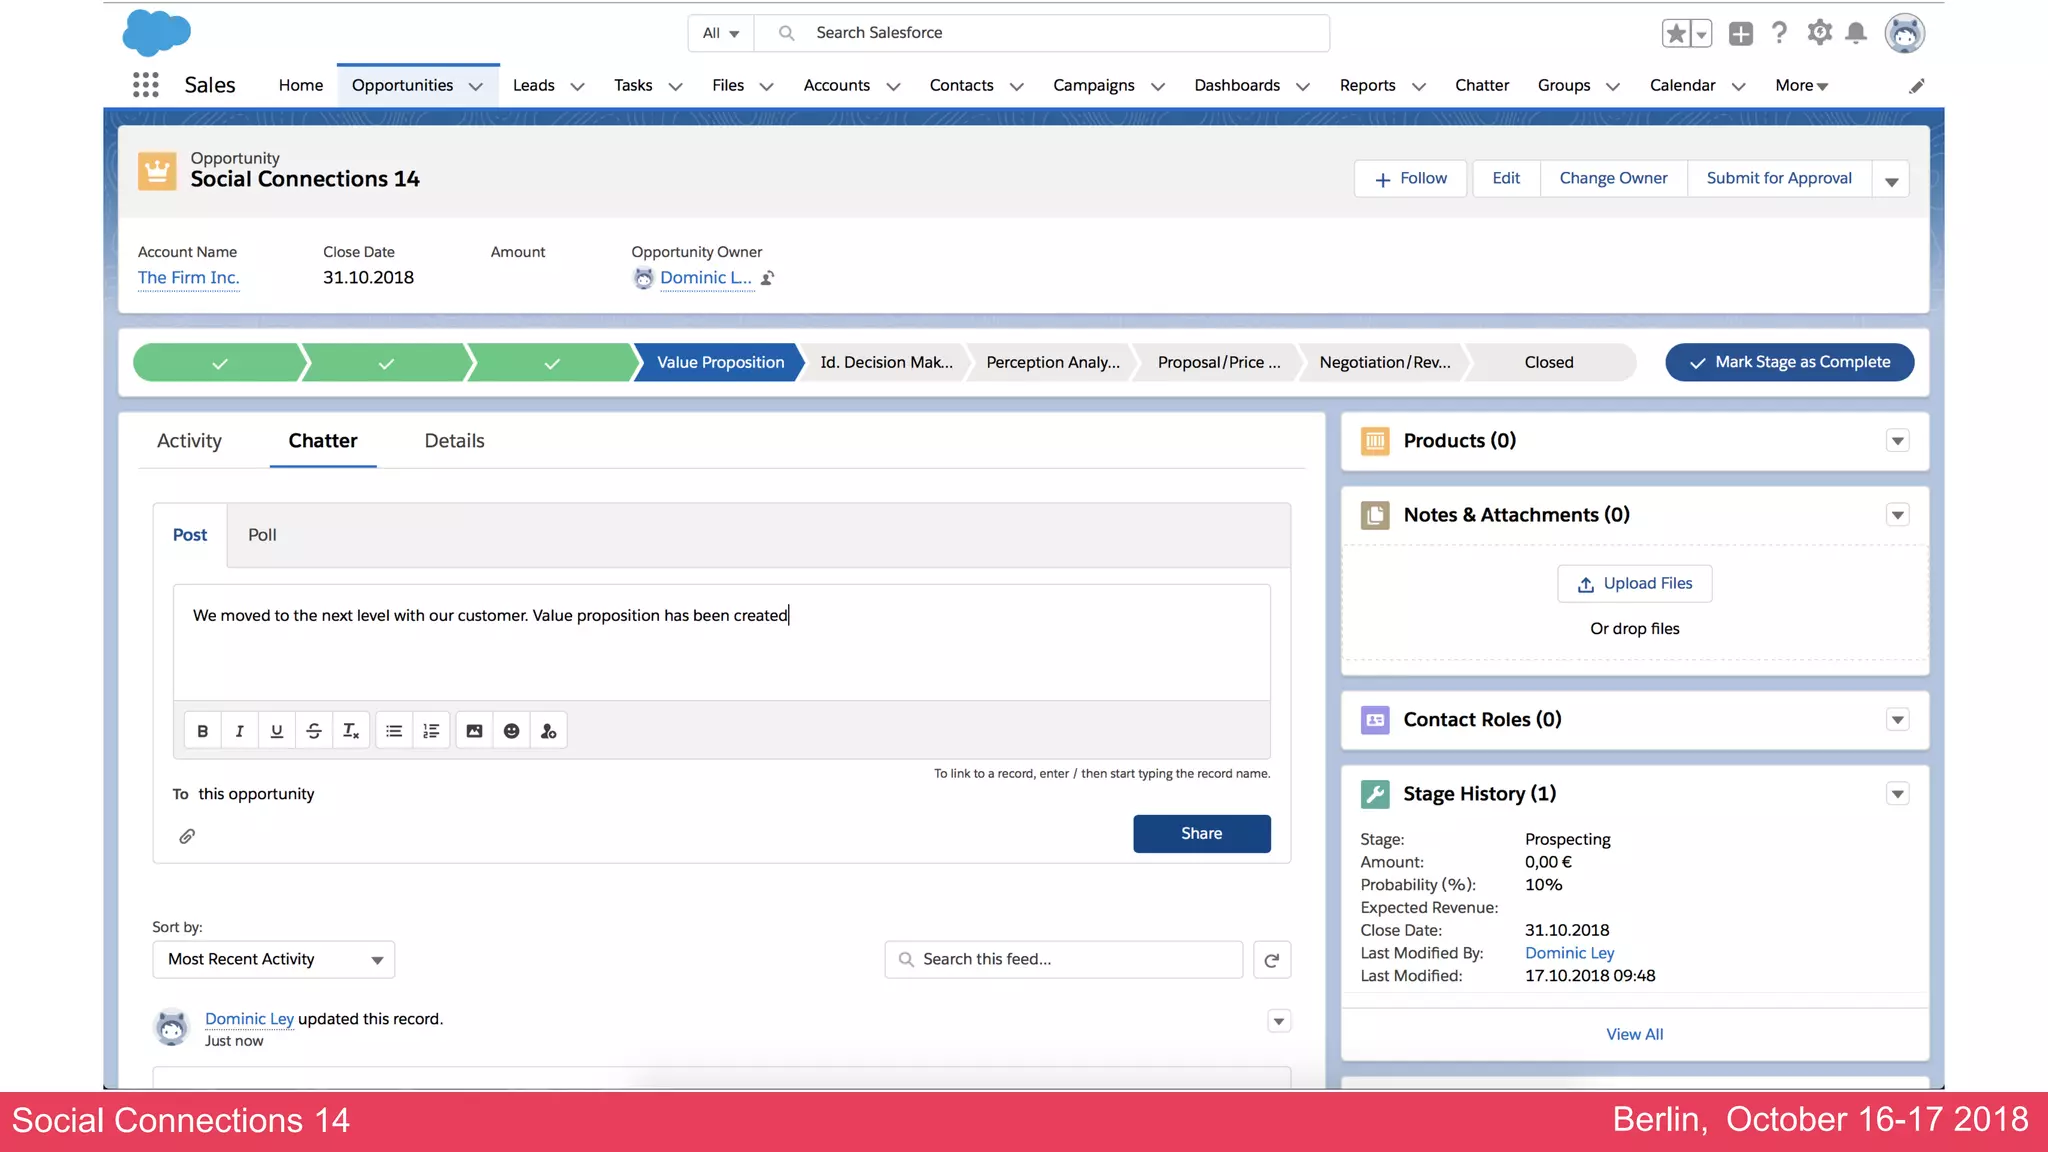Open the Most Recent Activity sort dropdown
Image resolution: width=2048 pixels, height=1152 pixels.
click(273, 960)
